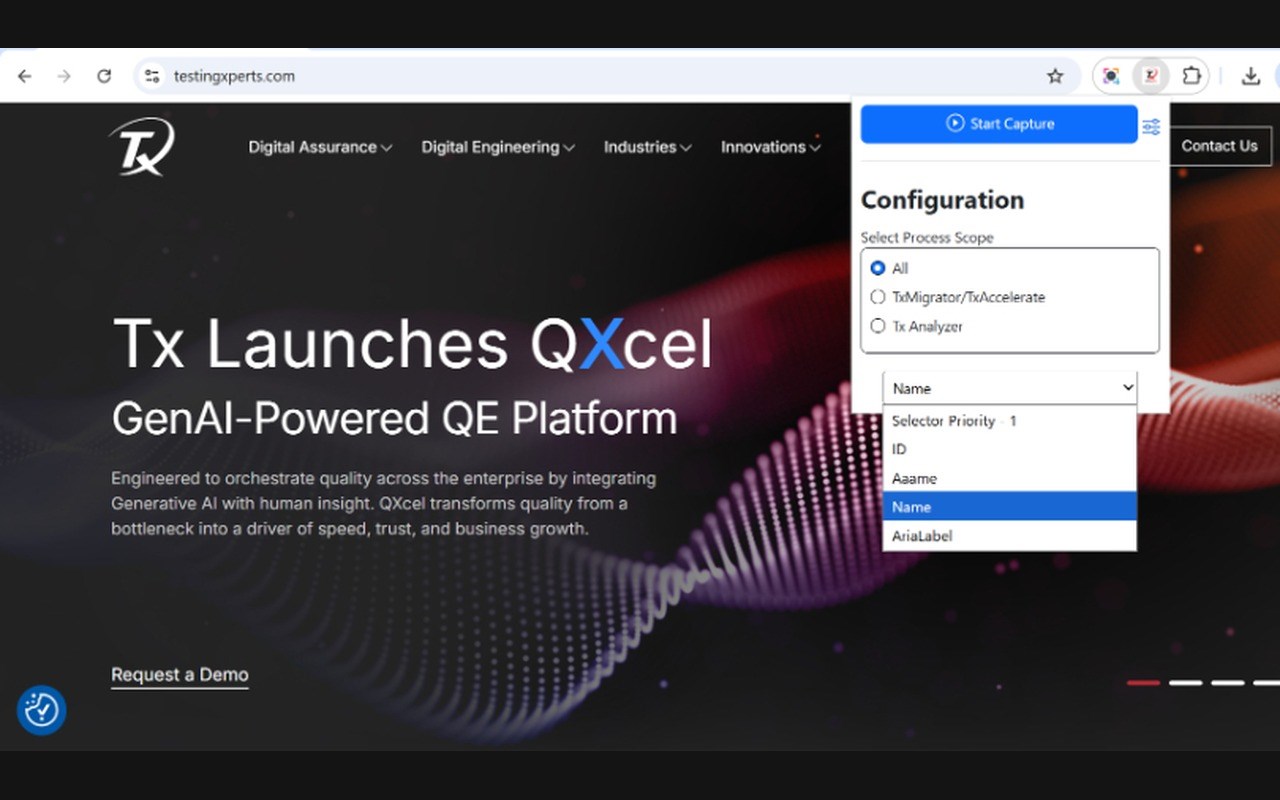The image size is (1280, 800).
Task: Click the Select Process Scope label
Action: (x=927, y=238)
